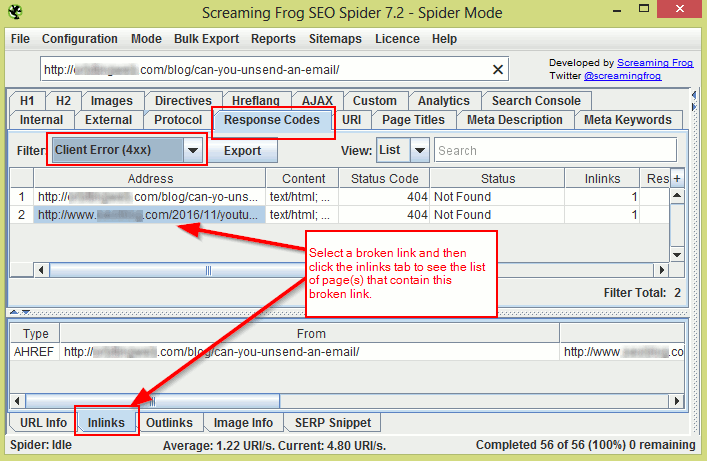The image size is (707, 461).
Task: Click the From column header in lower pane
Action: click(x=310, y=333)
